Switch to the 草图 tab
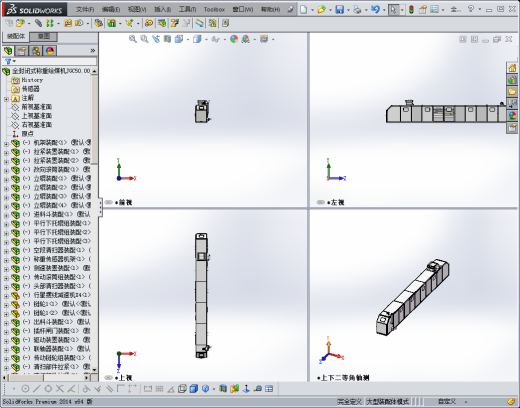 [44, 36]
